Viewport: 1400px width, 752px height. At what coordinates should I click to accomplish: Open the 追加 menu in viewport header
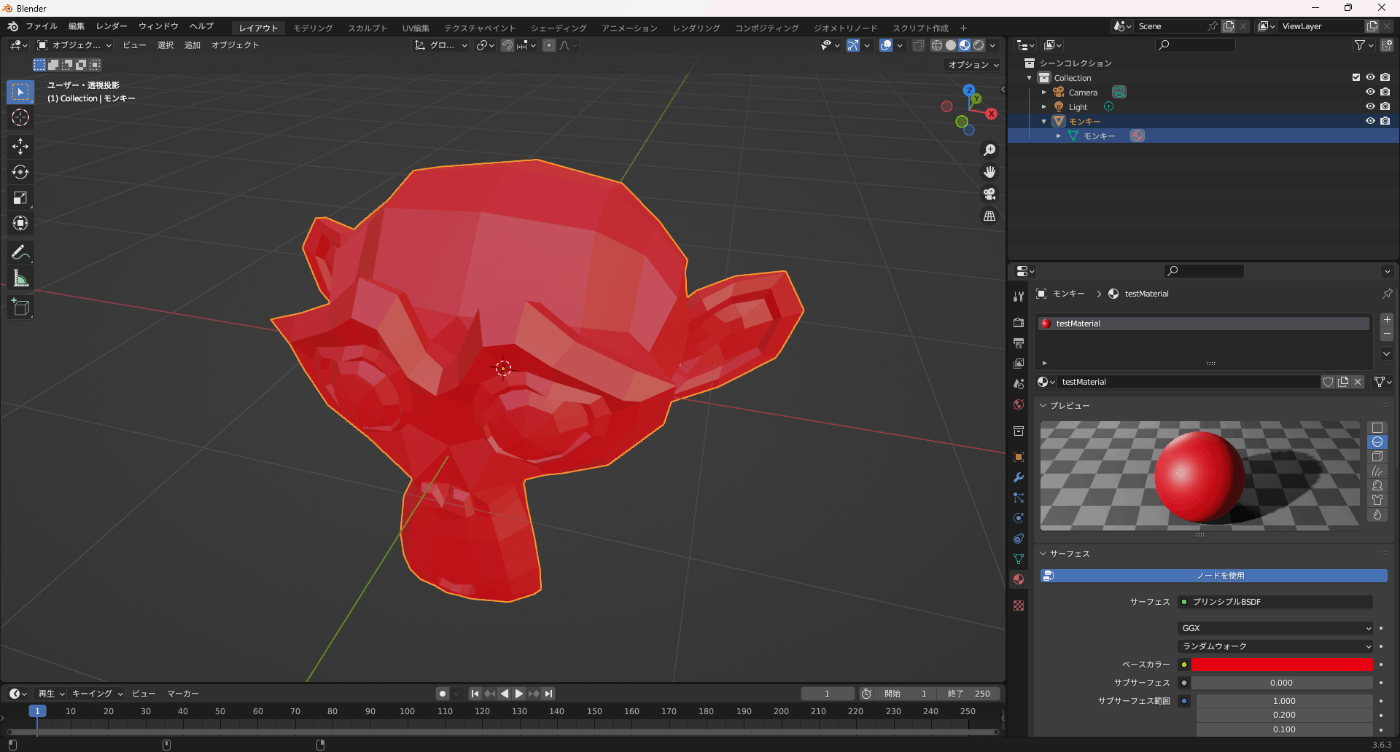(x=192, y=45)
